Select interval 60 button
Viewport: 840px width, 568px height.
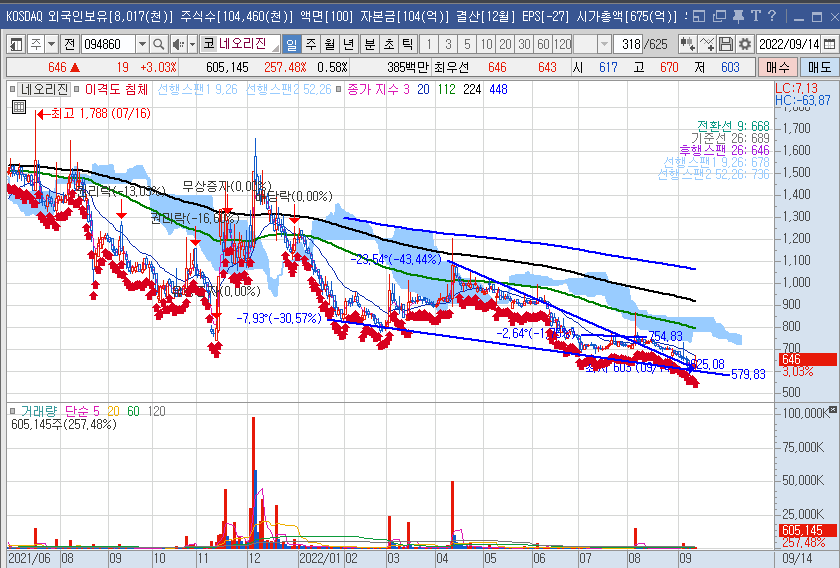pyautogui.click(x=544, y=44)
